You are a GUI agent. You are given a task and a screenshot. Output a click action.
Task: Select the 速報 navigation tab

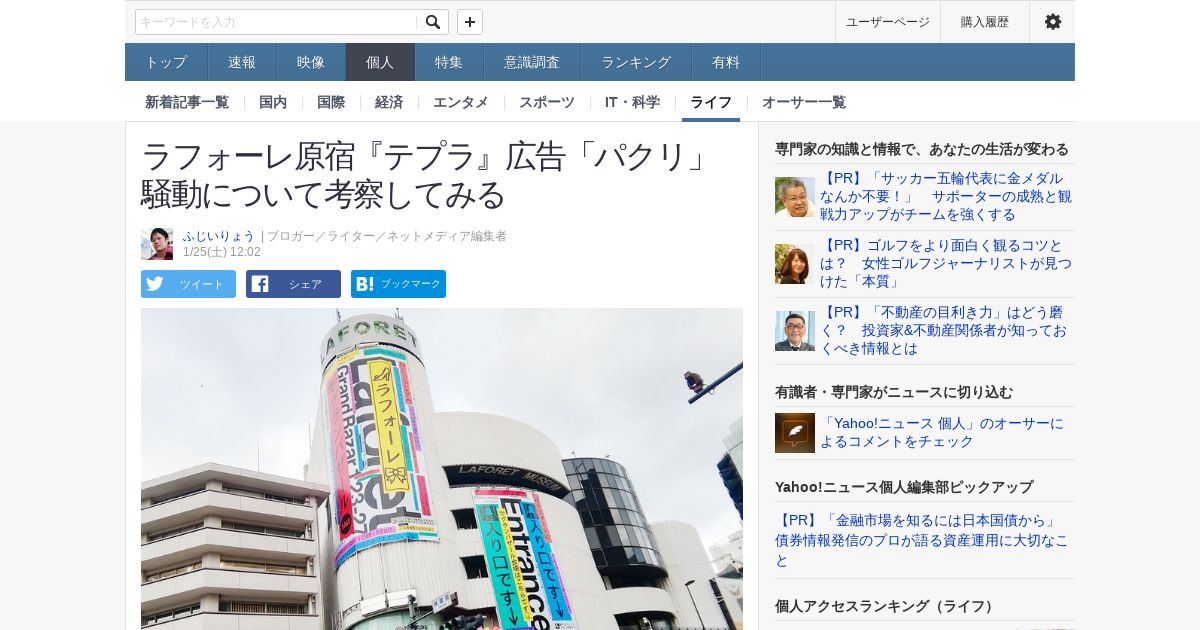(x=242, y=62)
